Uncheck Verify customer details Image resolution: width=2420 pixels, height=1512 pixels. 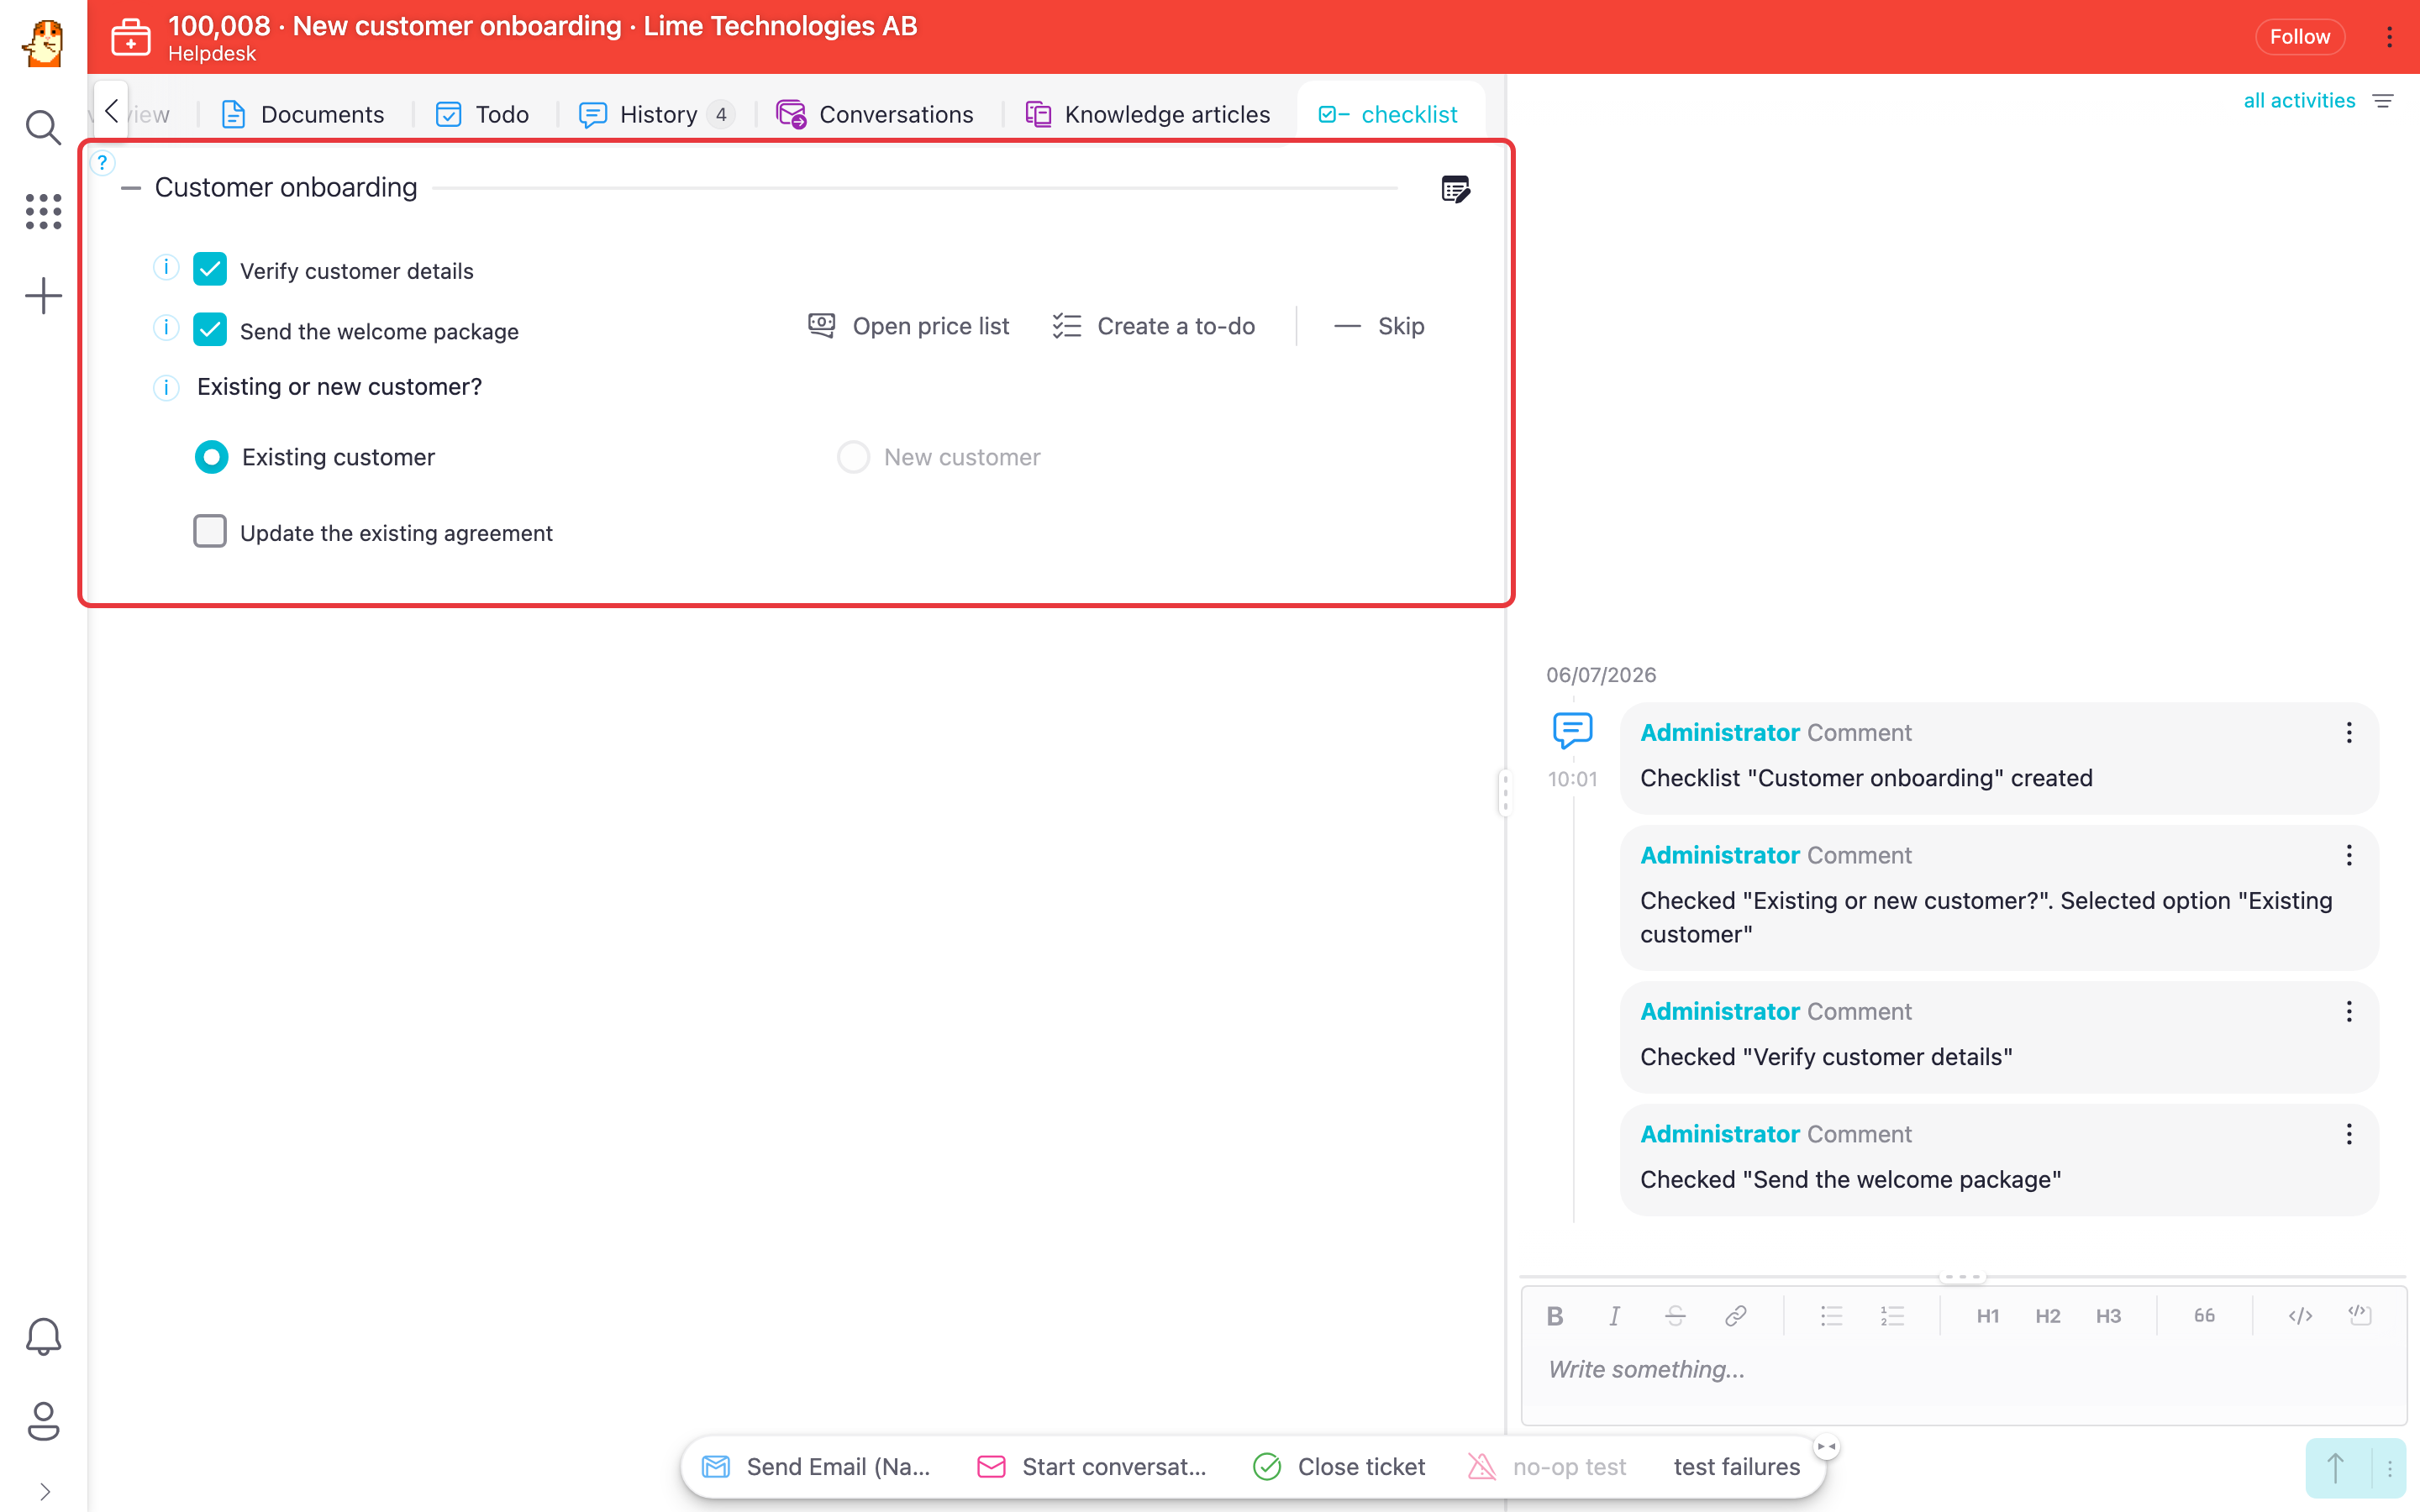click(210, 269)
